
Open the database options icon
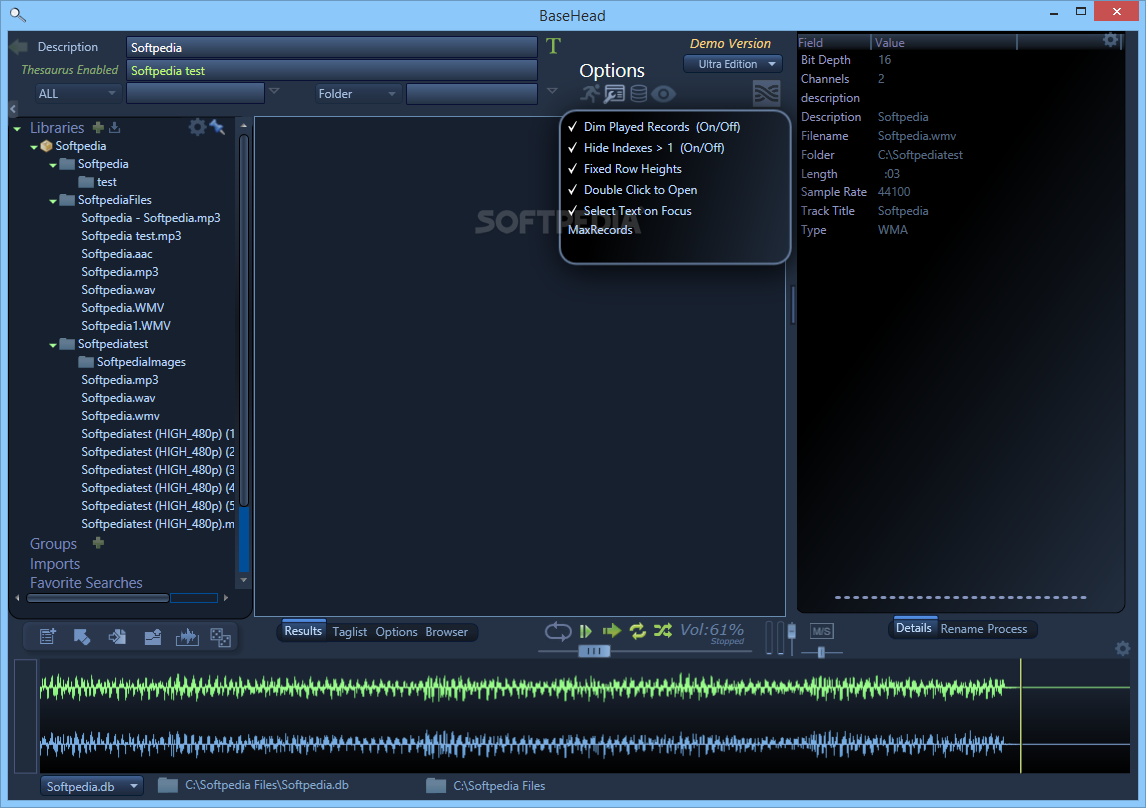[639, 94]
